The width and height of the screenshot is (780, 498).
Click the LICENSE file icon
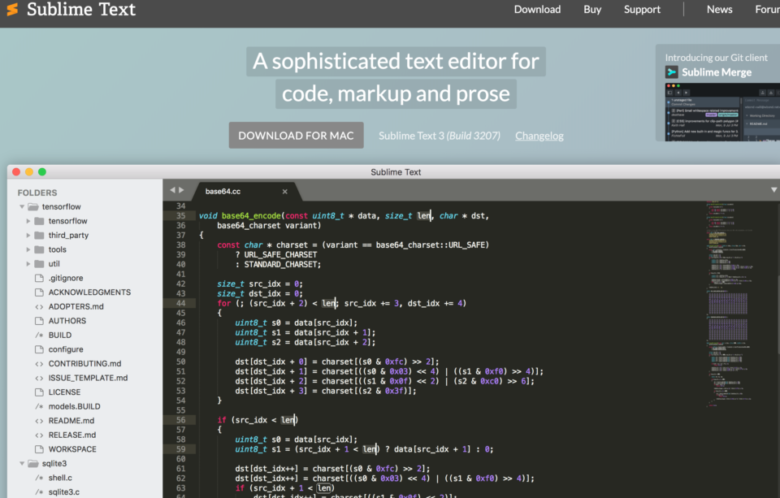click(39, 393)
